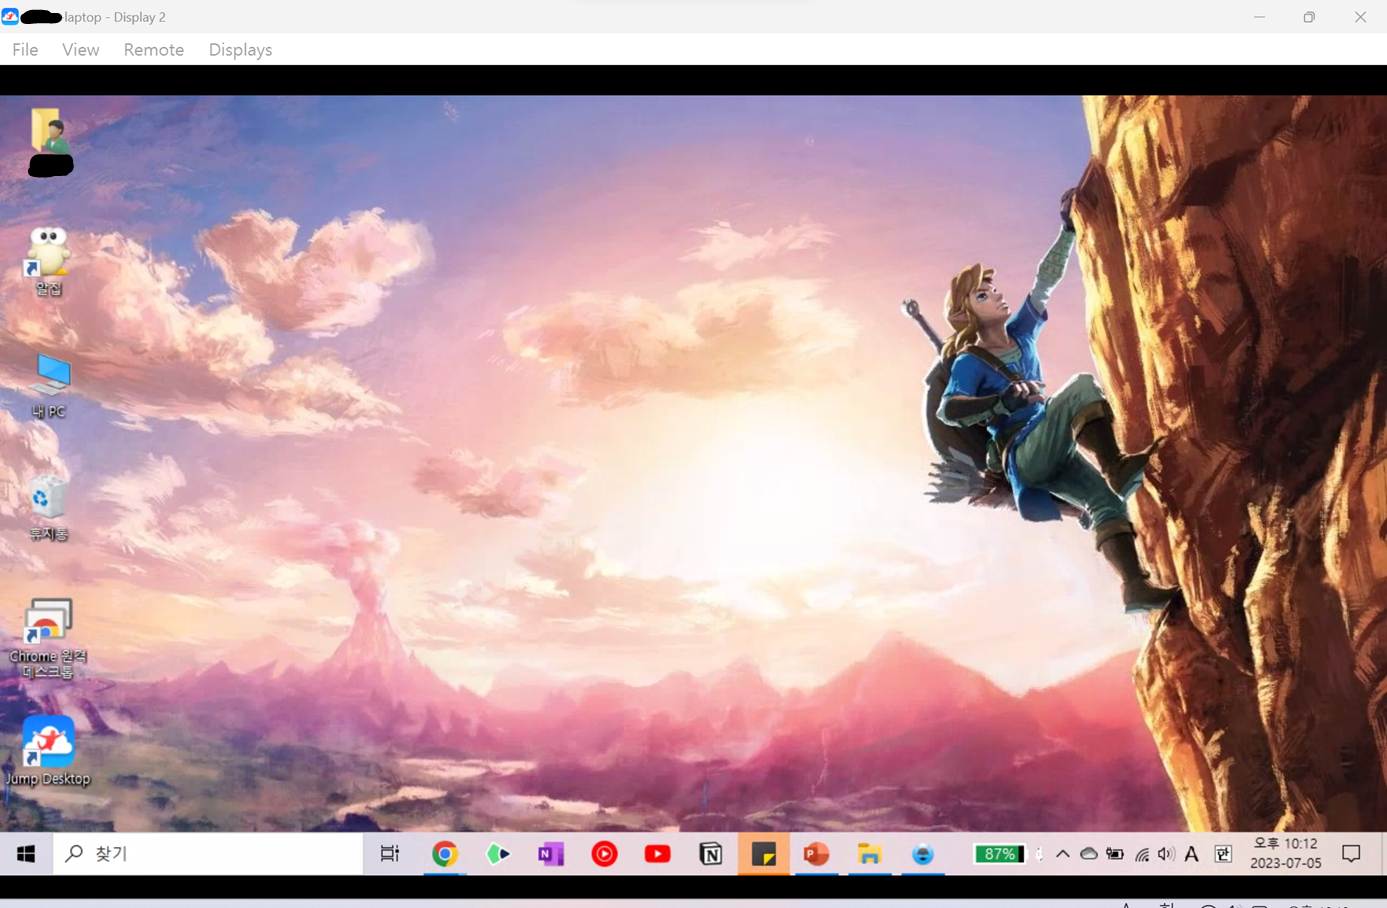The height and width of the screenshot is (908, 1387).
Task: Open Task View in the taskbar
Action: click(390, 854)
